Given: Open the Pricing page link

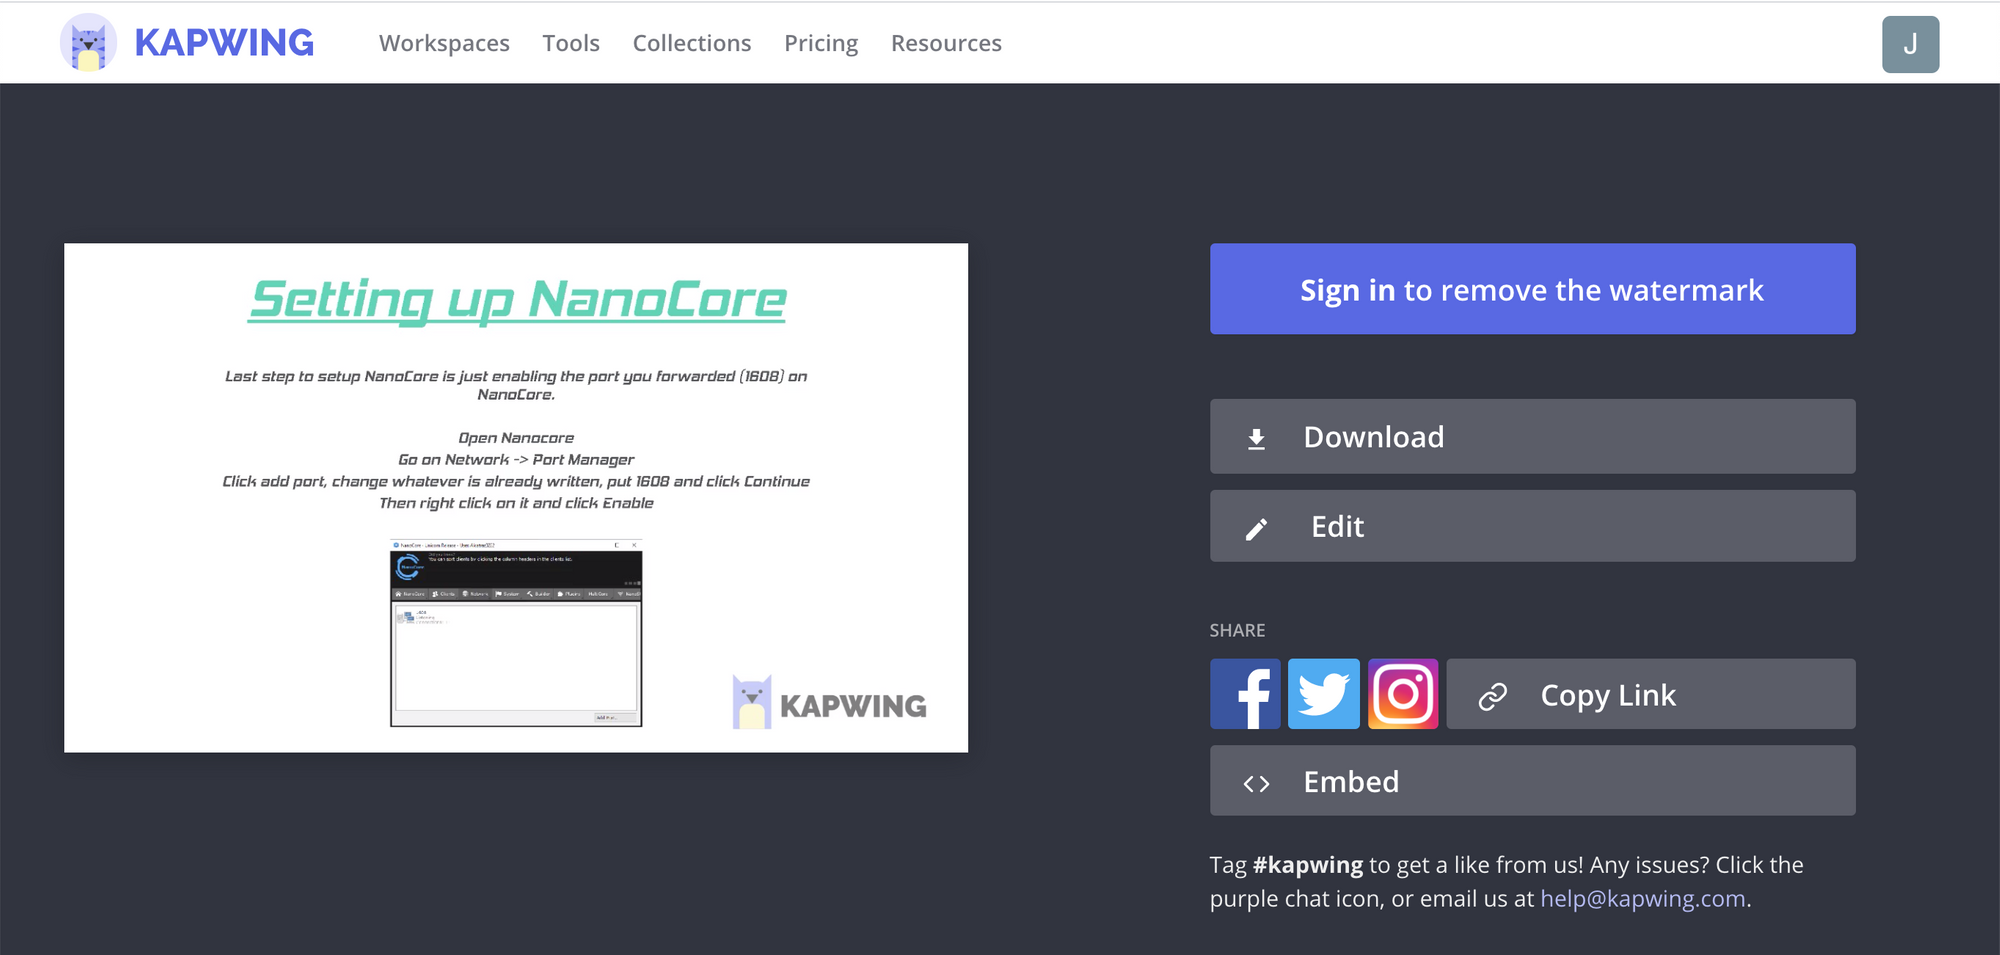Looking at the screenshot, I should click(x=821, y=43).
